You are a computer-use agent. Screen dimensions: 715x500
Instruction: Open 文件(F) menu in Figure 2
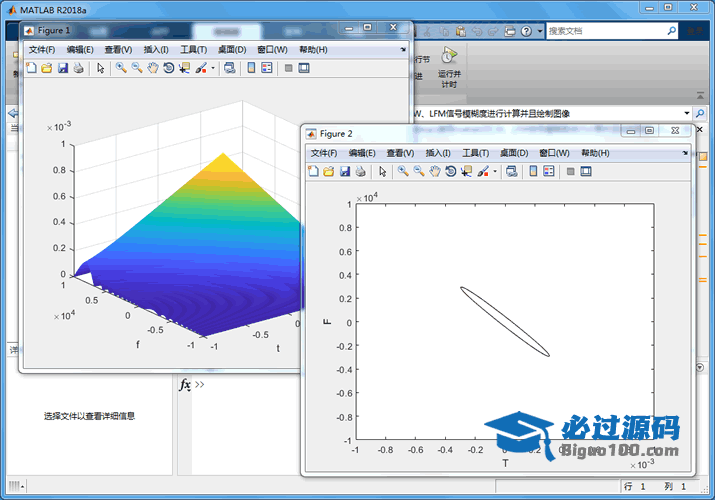[324, 153]
